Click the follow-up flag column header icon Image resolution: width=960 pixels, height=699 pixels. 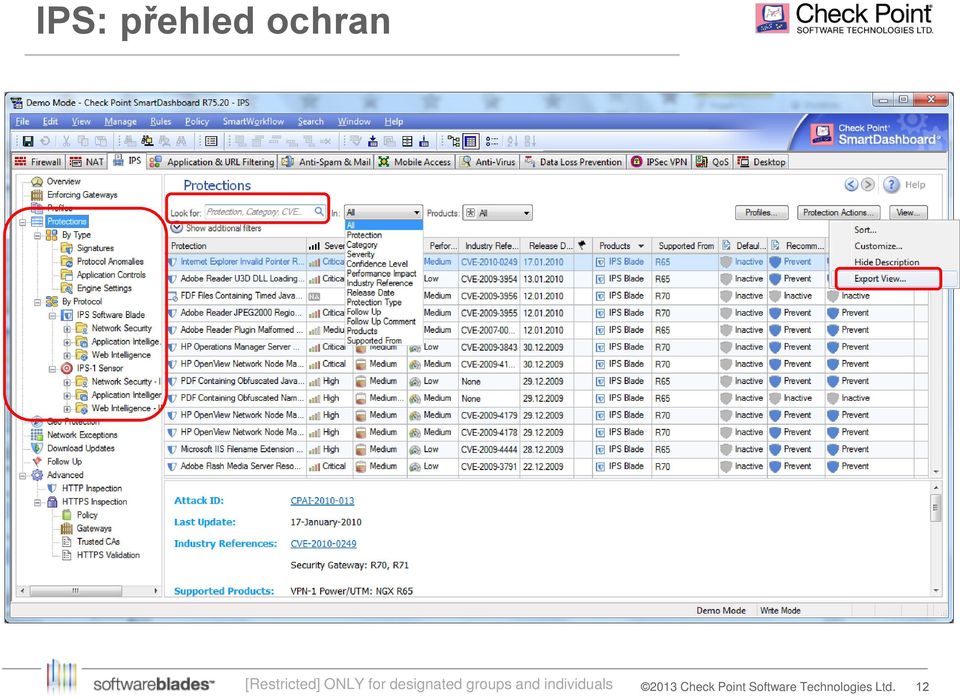(582, 245)
